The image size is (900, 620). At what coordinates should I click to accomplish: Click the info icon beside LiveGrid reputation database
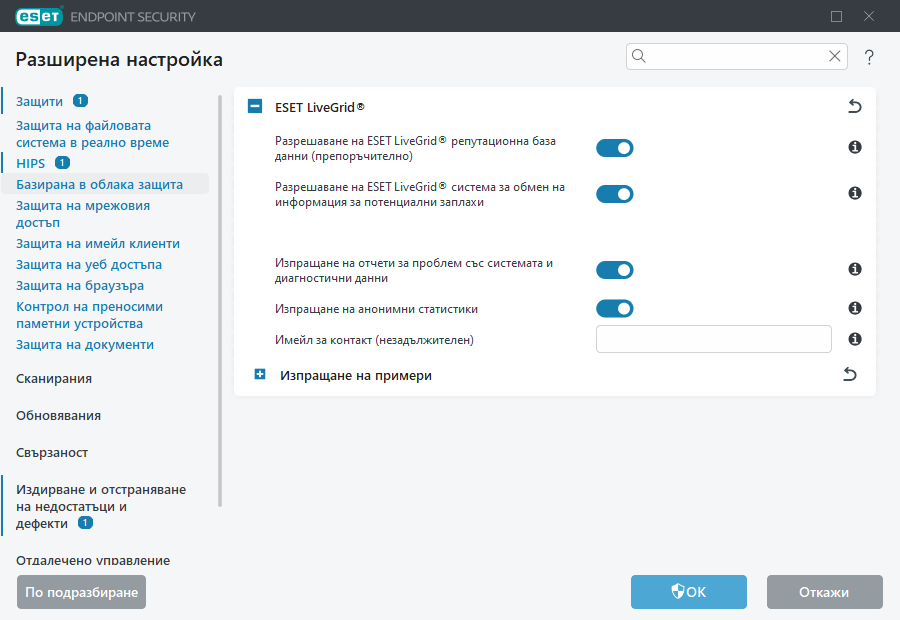click(854, 148)
